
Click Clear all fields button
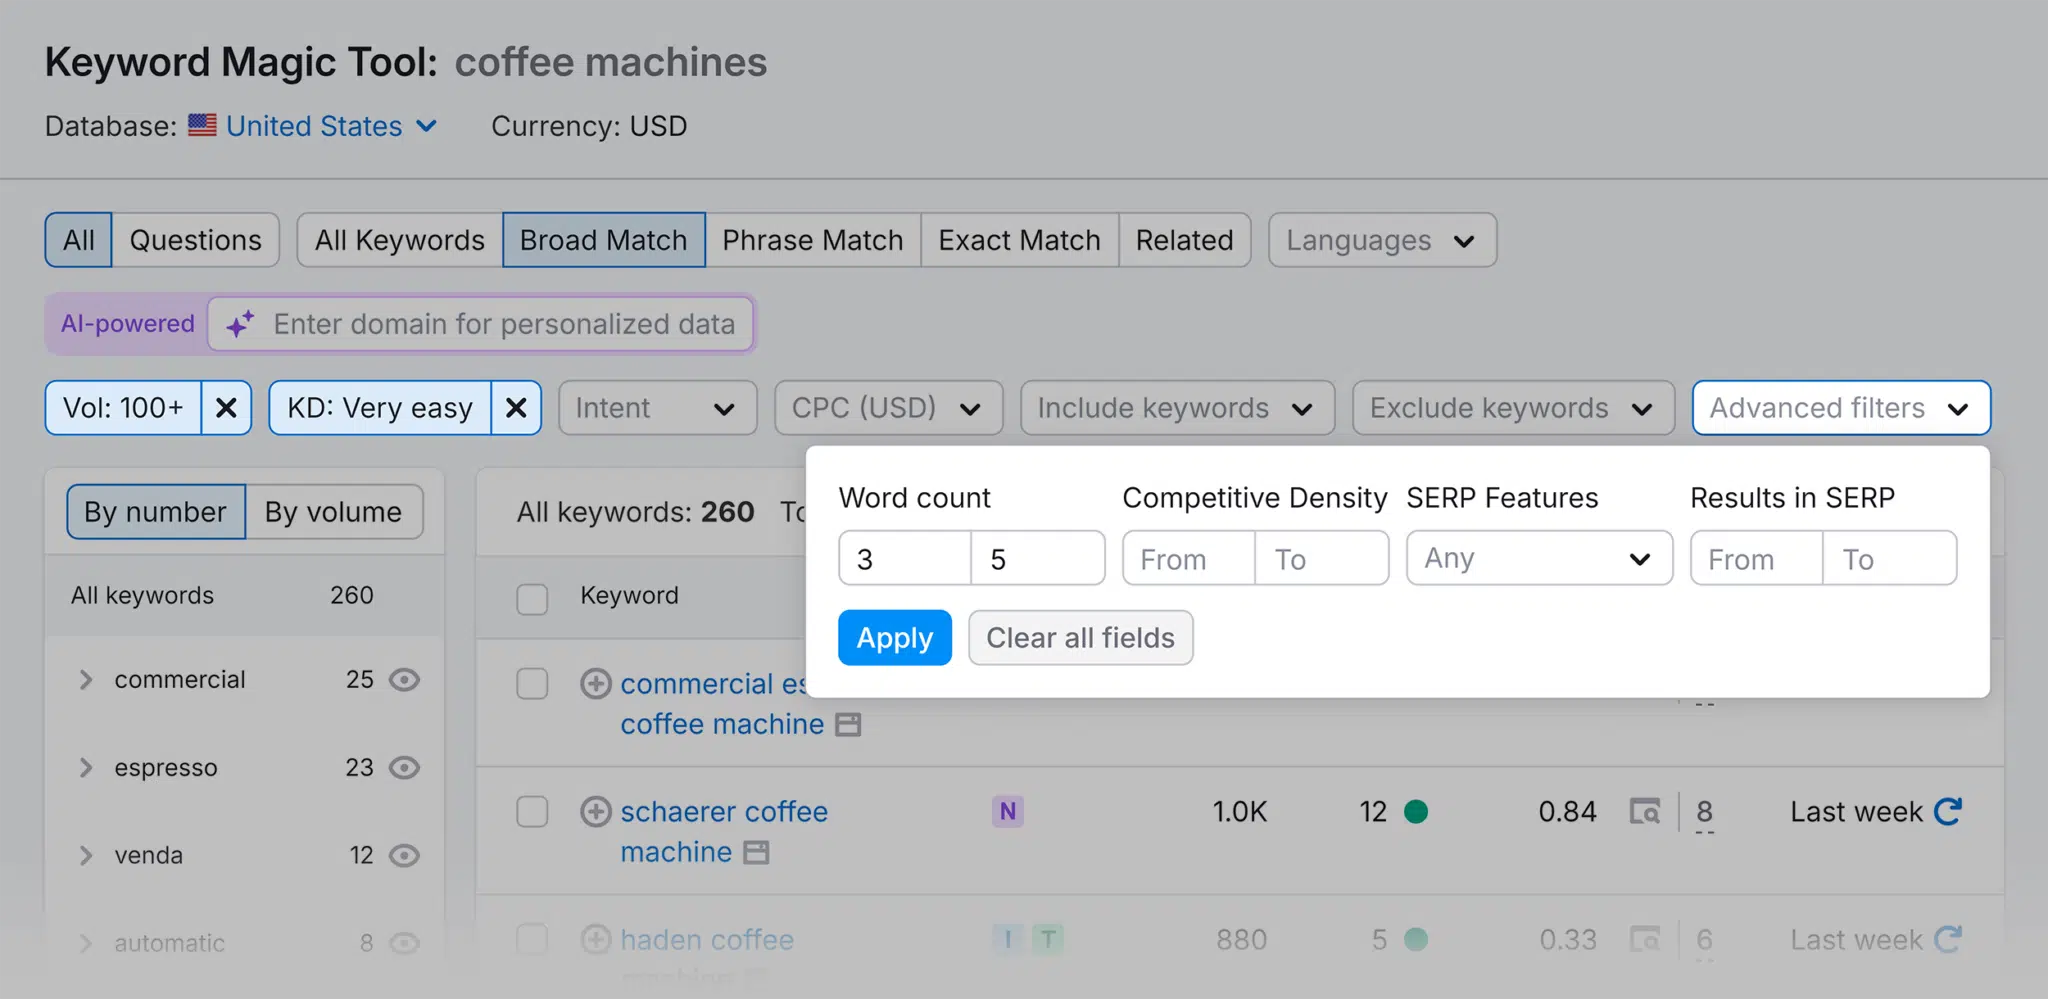point(1080,638)
